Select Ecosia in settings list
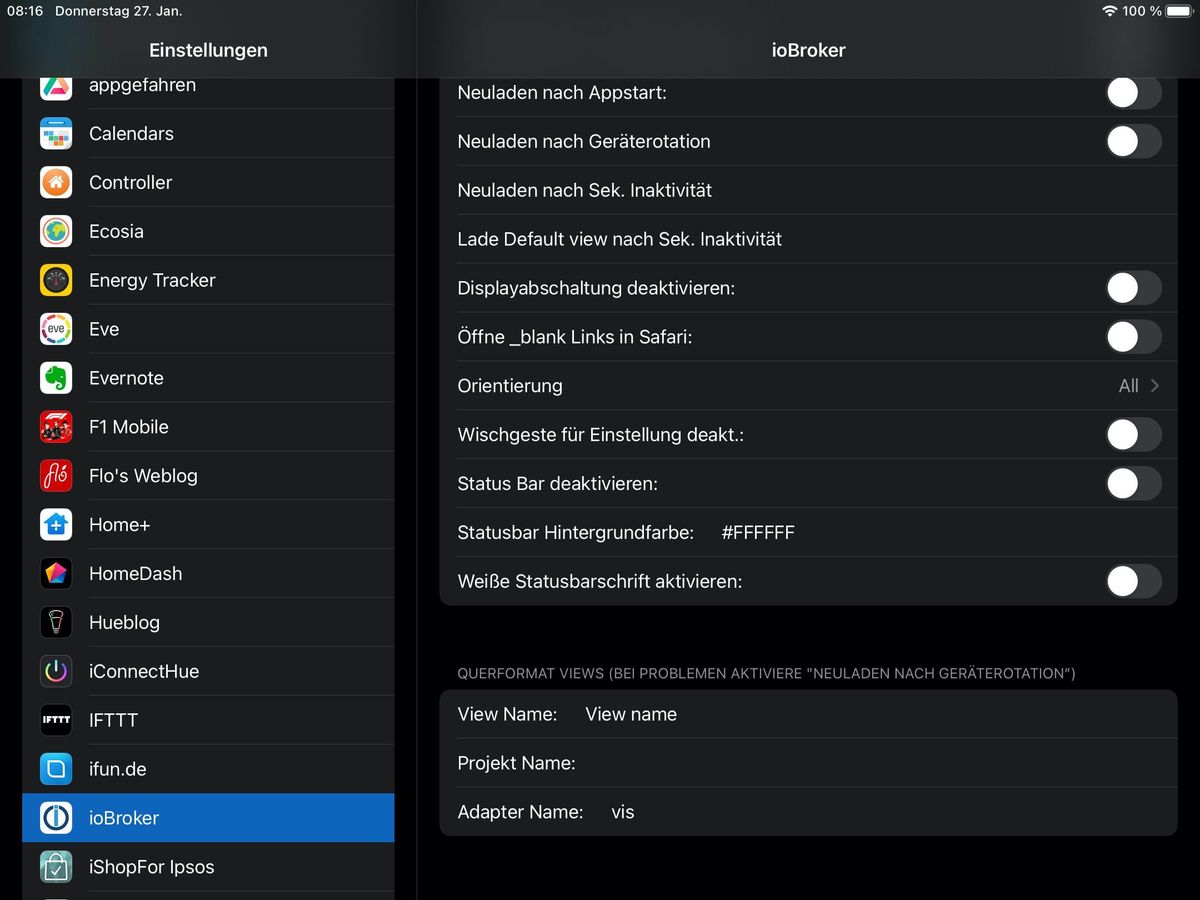 tap(208, 231)
